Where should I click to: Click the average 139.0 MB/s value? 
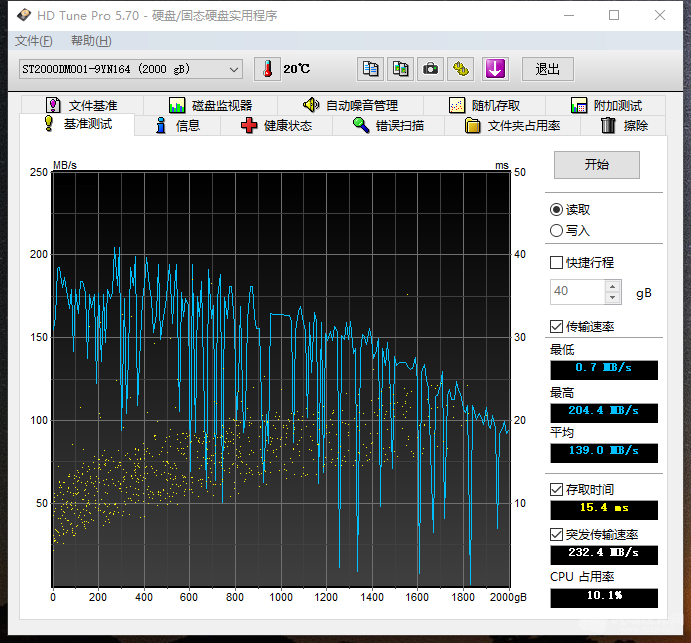pyautogui.click(x=604, y=453)
